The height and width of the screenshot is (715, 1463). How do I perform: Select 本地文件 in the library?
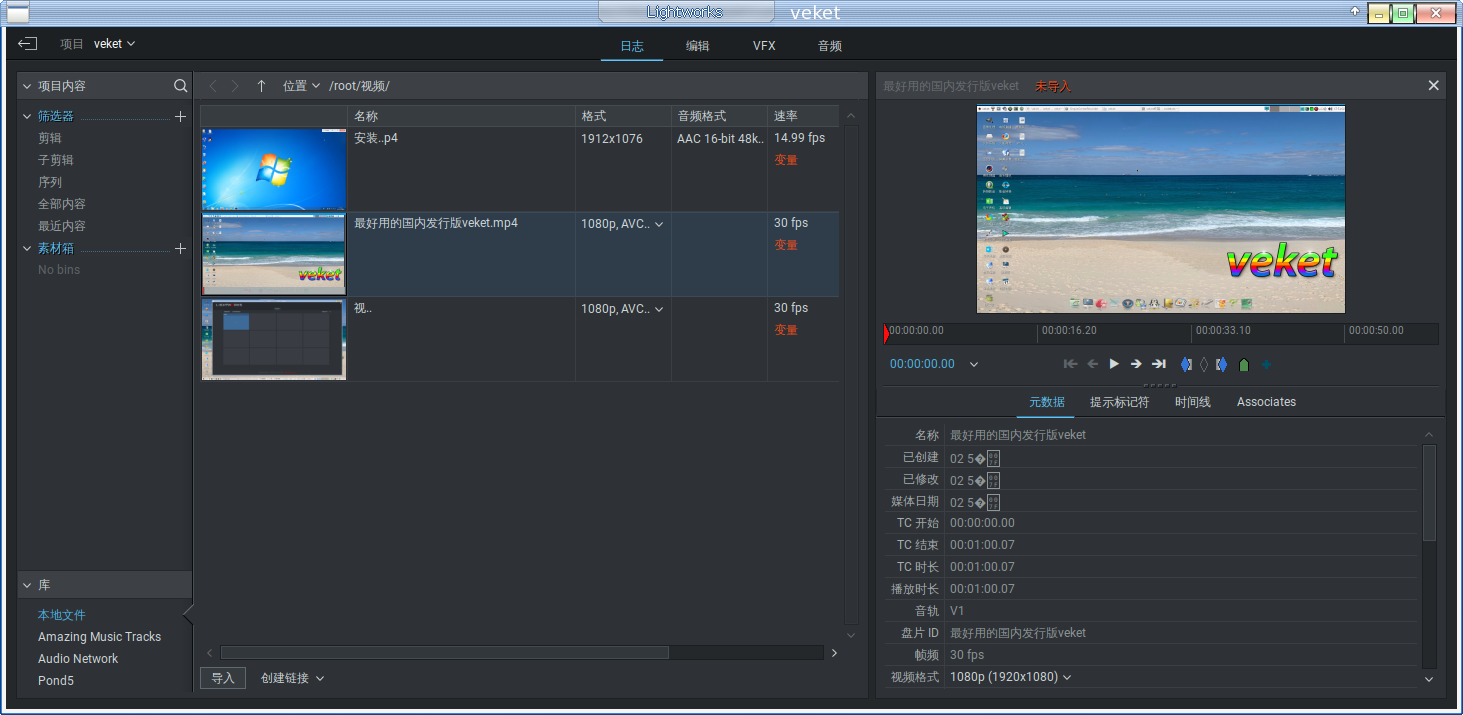62,615
